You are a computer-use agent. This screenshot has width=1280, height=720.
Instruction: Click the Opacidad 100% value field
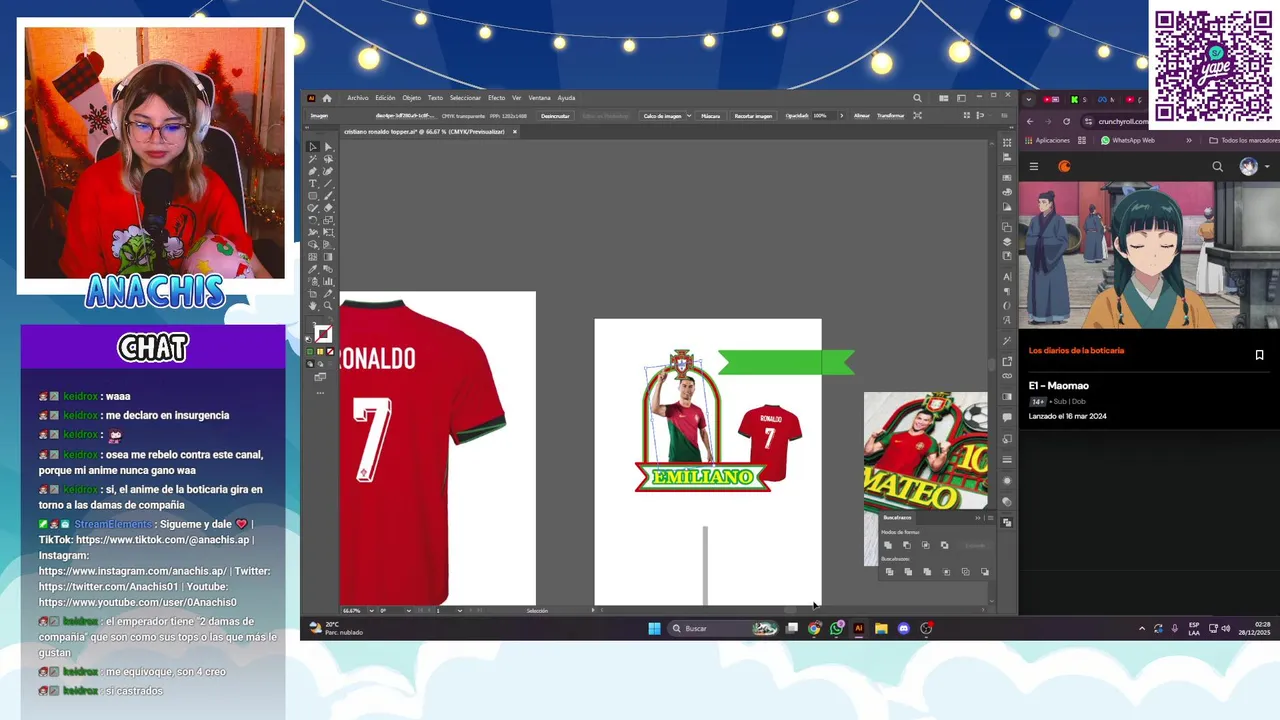(x=824, y=116)
